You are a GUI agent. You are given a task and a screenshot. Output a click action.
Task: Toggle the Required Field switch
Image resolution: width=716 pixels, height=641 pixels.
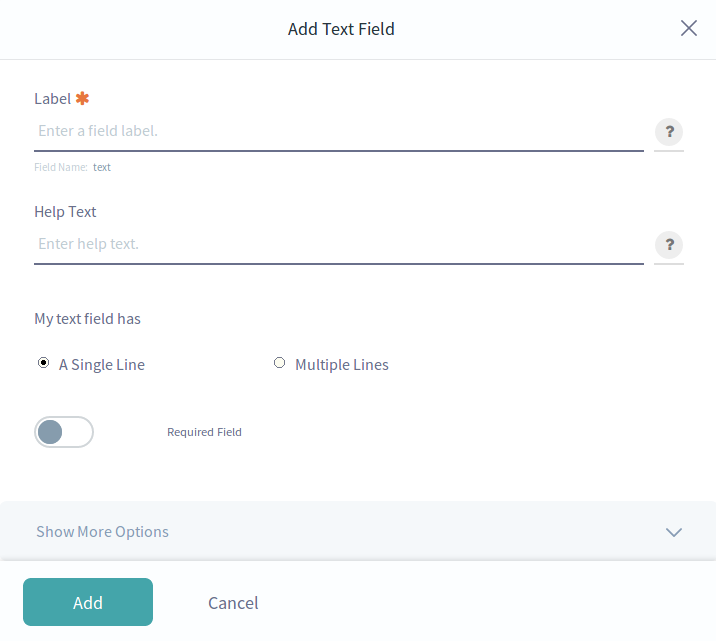click(64, 432)
